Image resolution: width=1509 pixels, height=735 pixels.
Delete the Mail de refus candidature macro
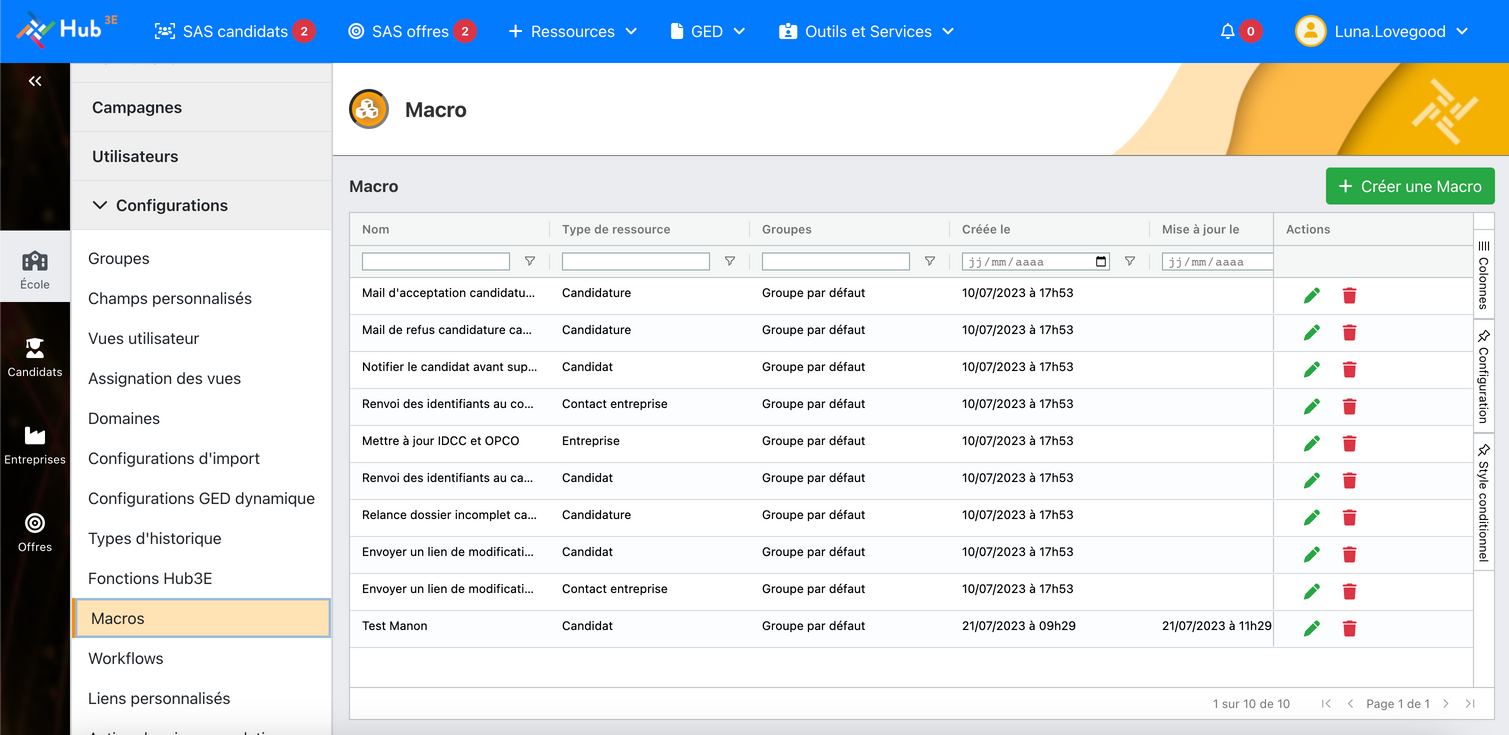[x=1349, y=332]
